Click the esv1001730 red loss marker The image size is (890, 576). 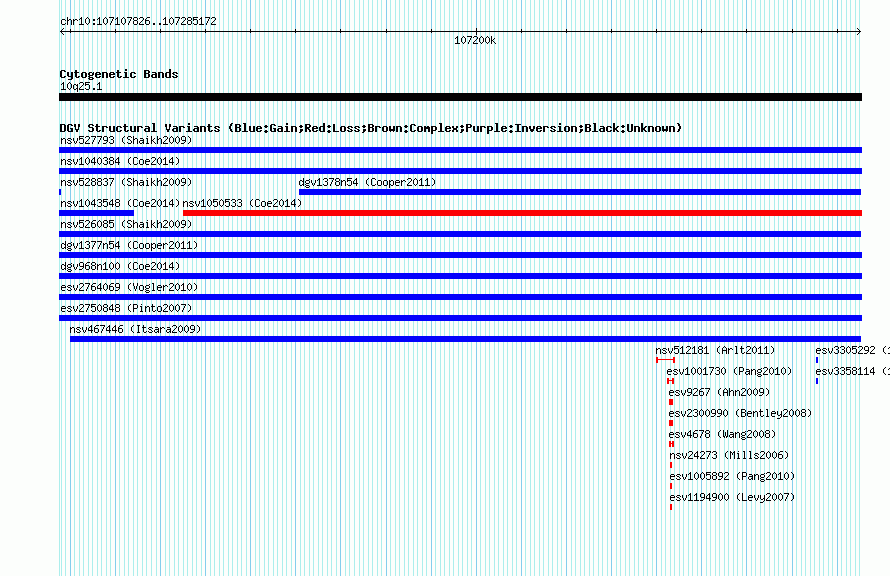(x=670, y=381)
